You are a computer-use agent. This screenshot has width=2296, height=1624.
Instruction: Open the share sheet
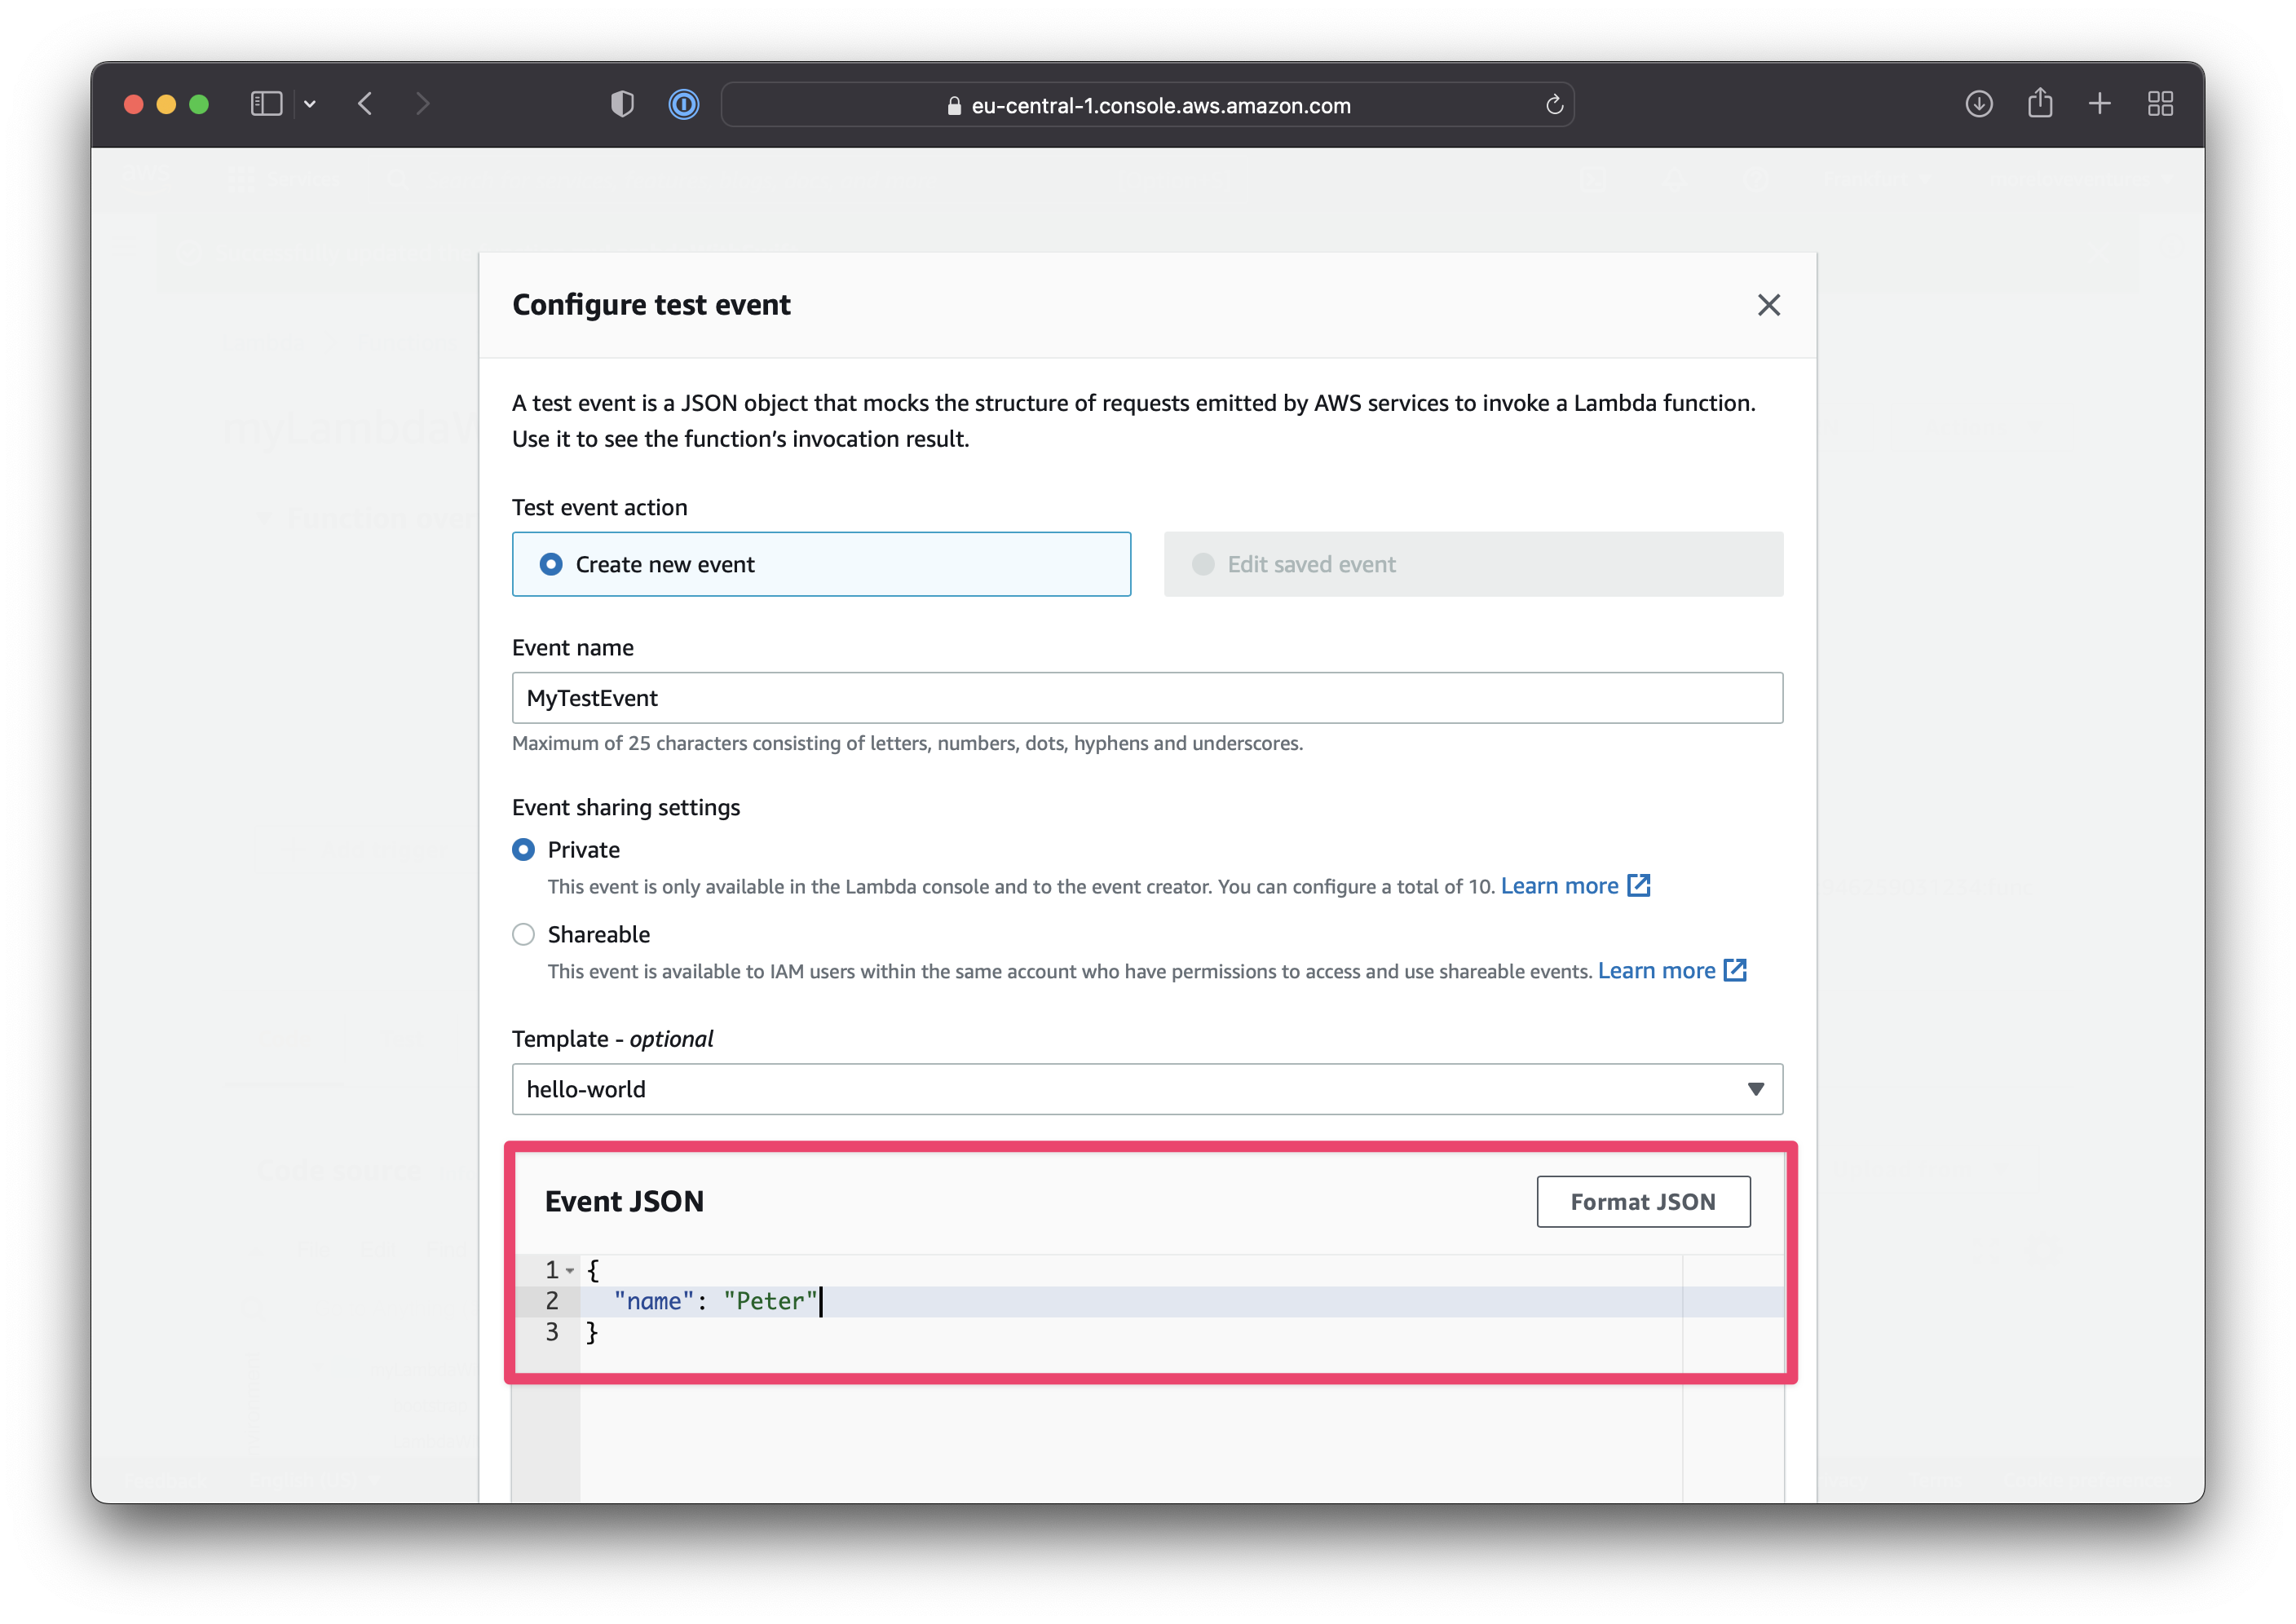(2040, 103)
